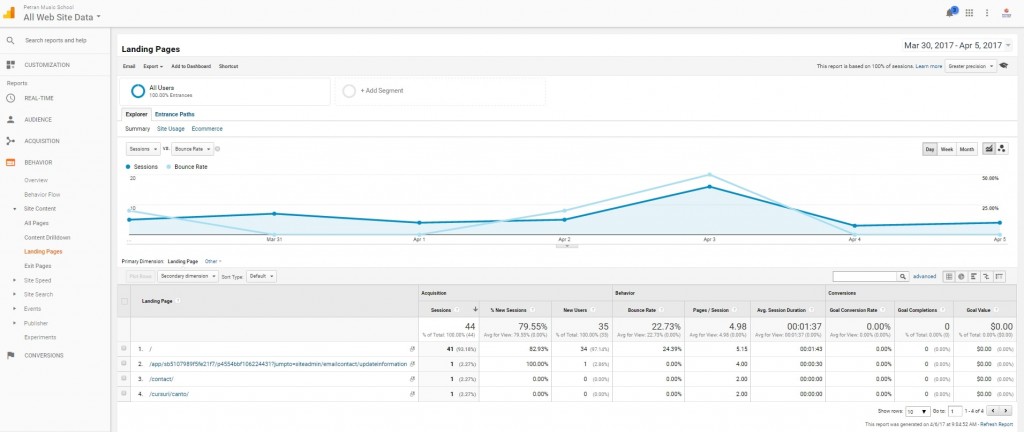Check the row 1 "/" checkbox
This screenshot has width=1024, height=432.
point(124,348)
